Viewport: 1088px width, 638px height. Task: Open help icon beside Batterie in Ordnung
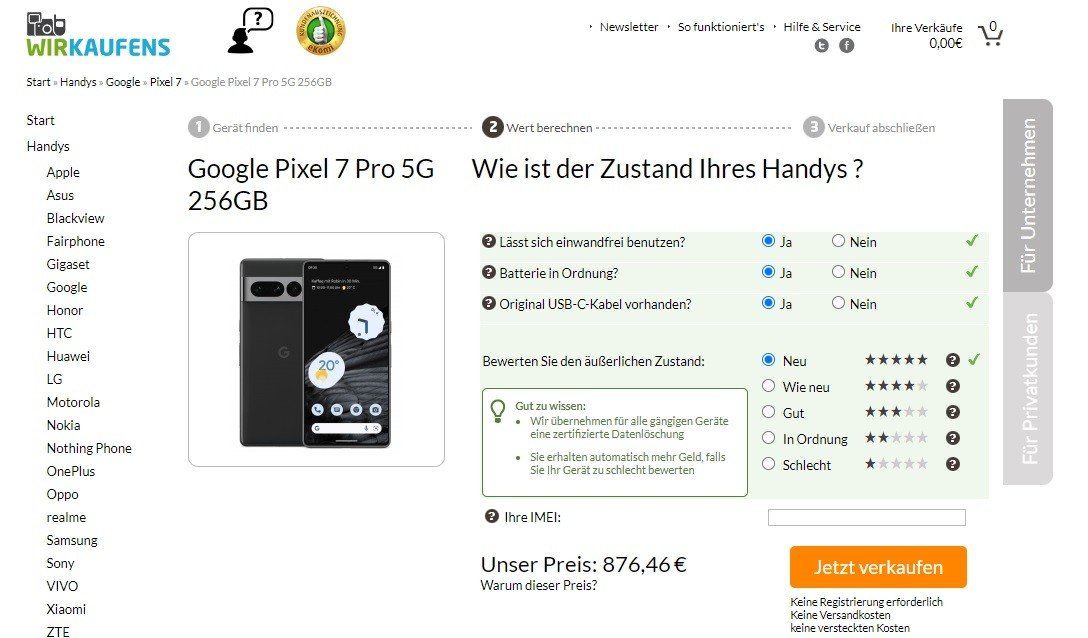coord(488,272)
